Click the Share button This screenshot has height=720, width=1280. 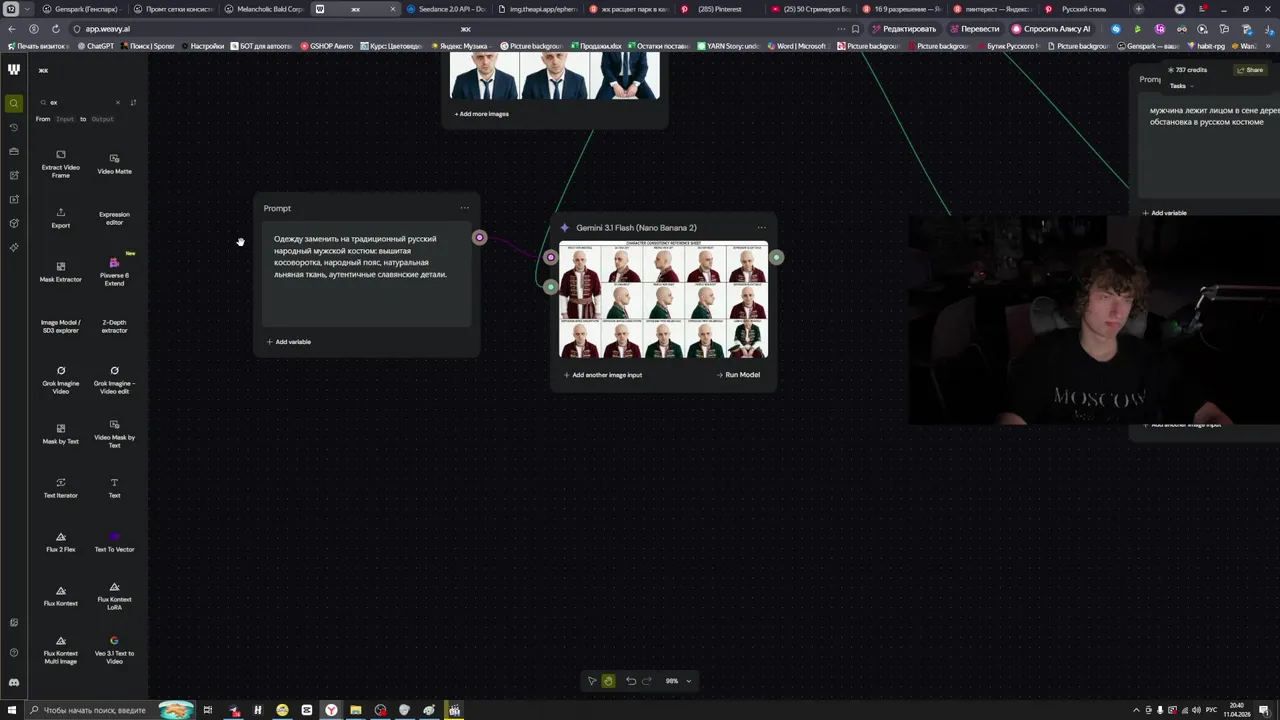click(1250, 70)
